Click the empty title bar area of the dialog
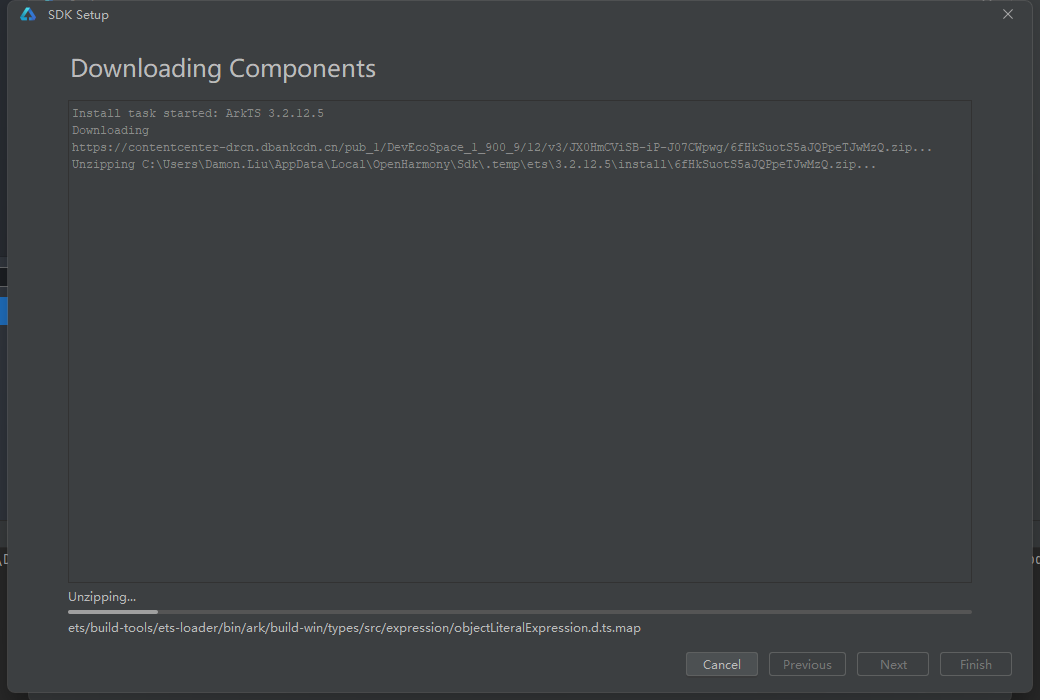The image size is (1040, 700). (550, 15)
